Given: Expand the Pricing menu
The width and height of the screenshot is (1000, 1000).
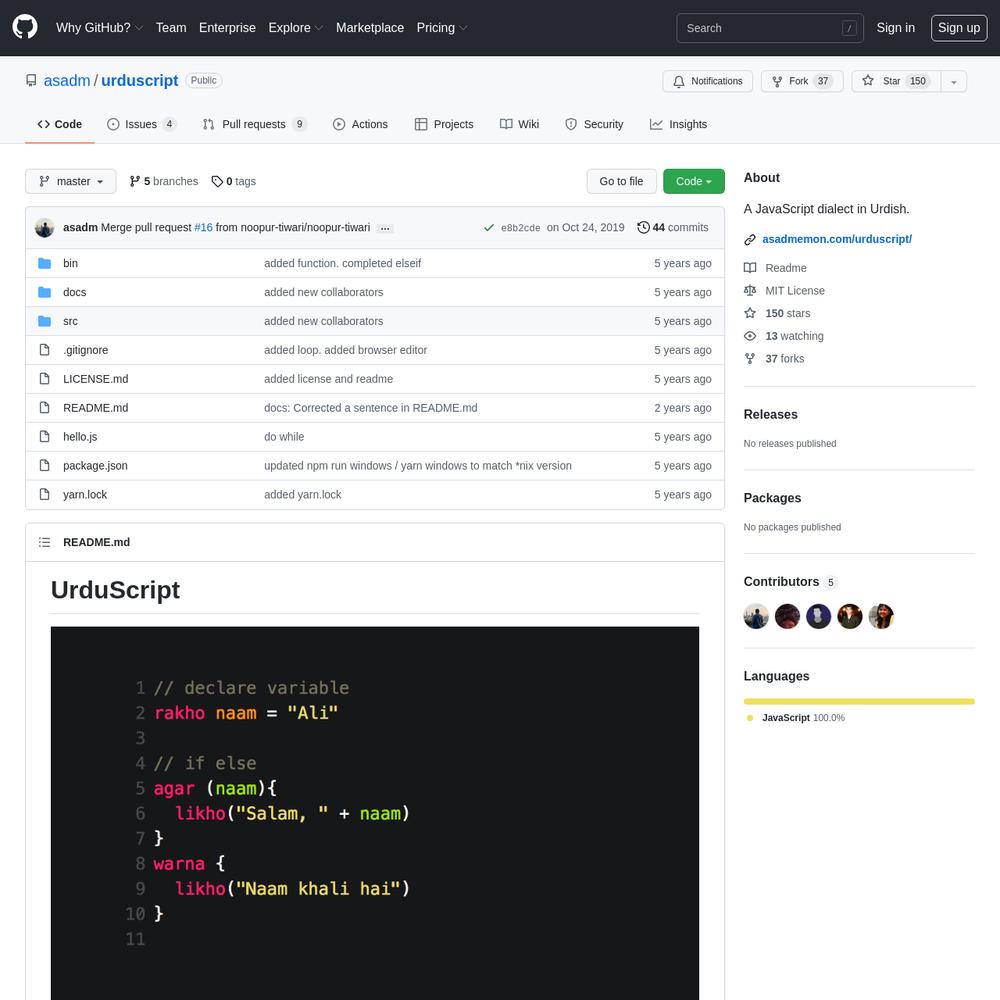Looking at the screenshot, I should tap(441, 27).
